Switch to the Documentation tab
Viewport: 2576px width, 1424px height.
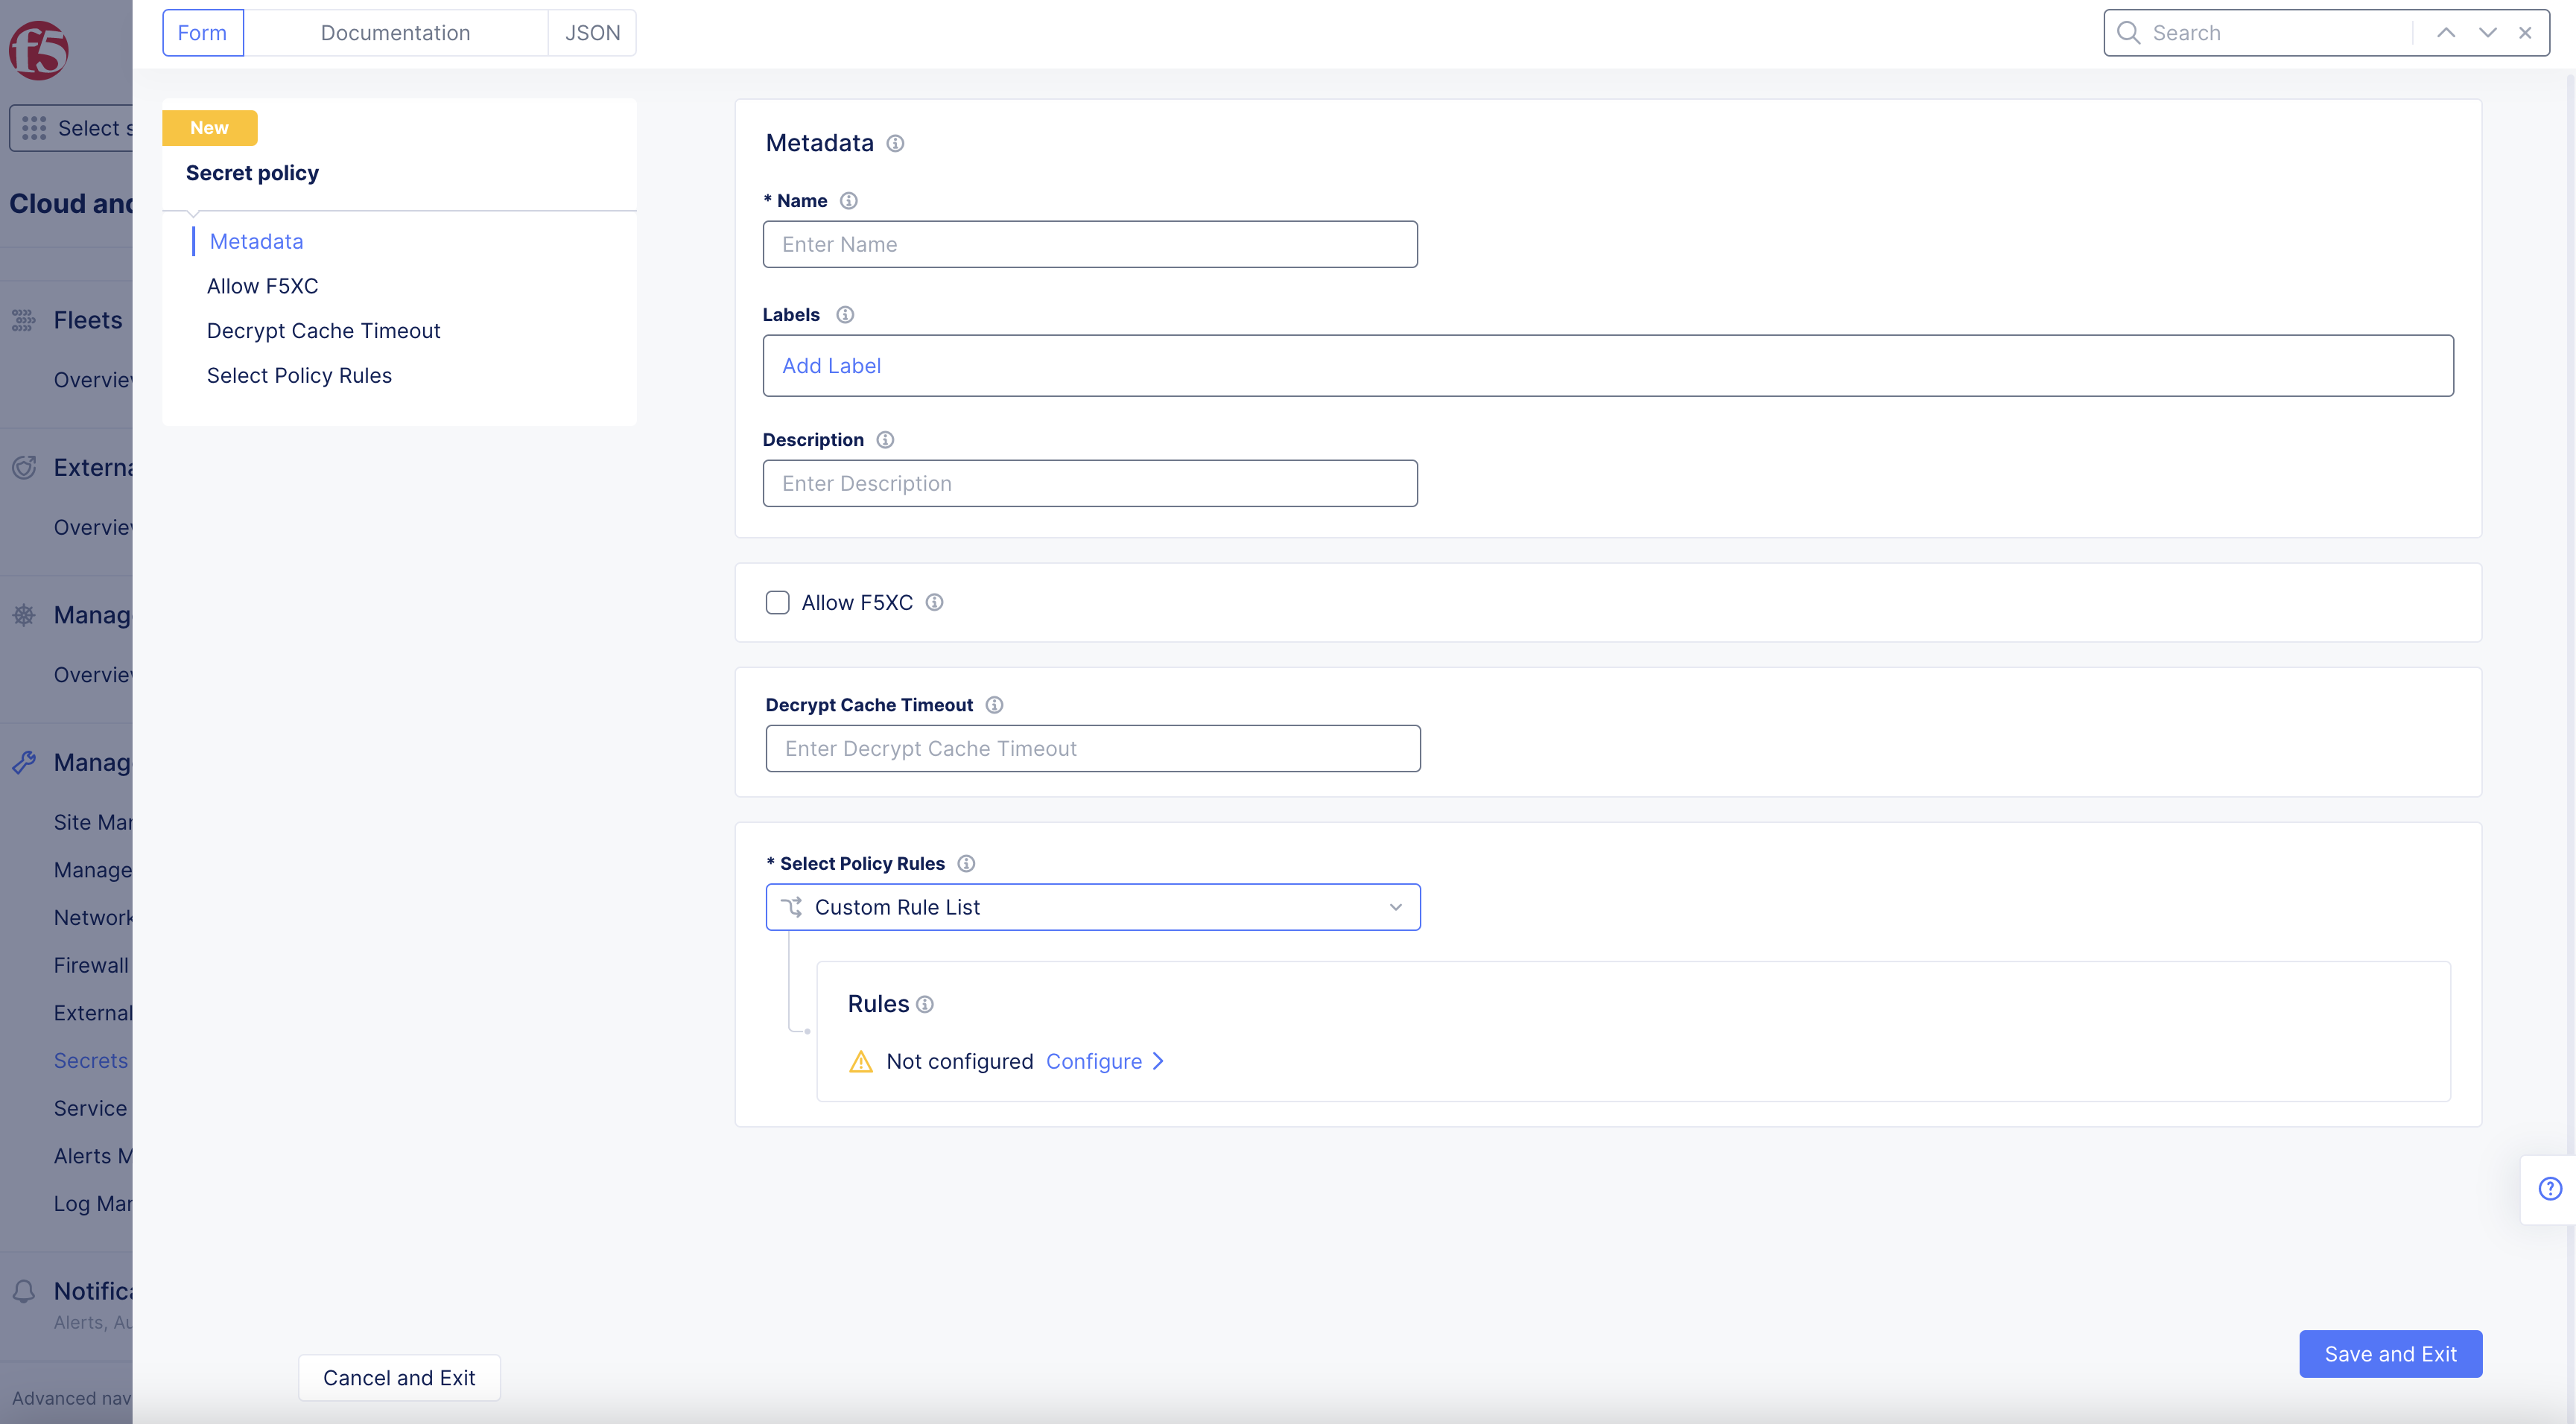tap(395, 33)
